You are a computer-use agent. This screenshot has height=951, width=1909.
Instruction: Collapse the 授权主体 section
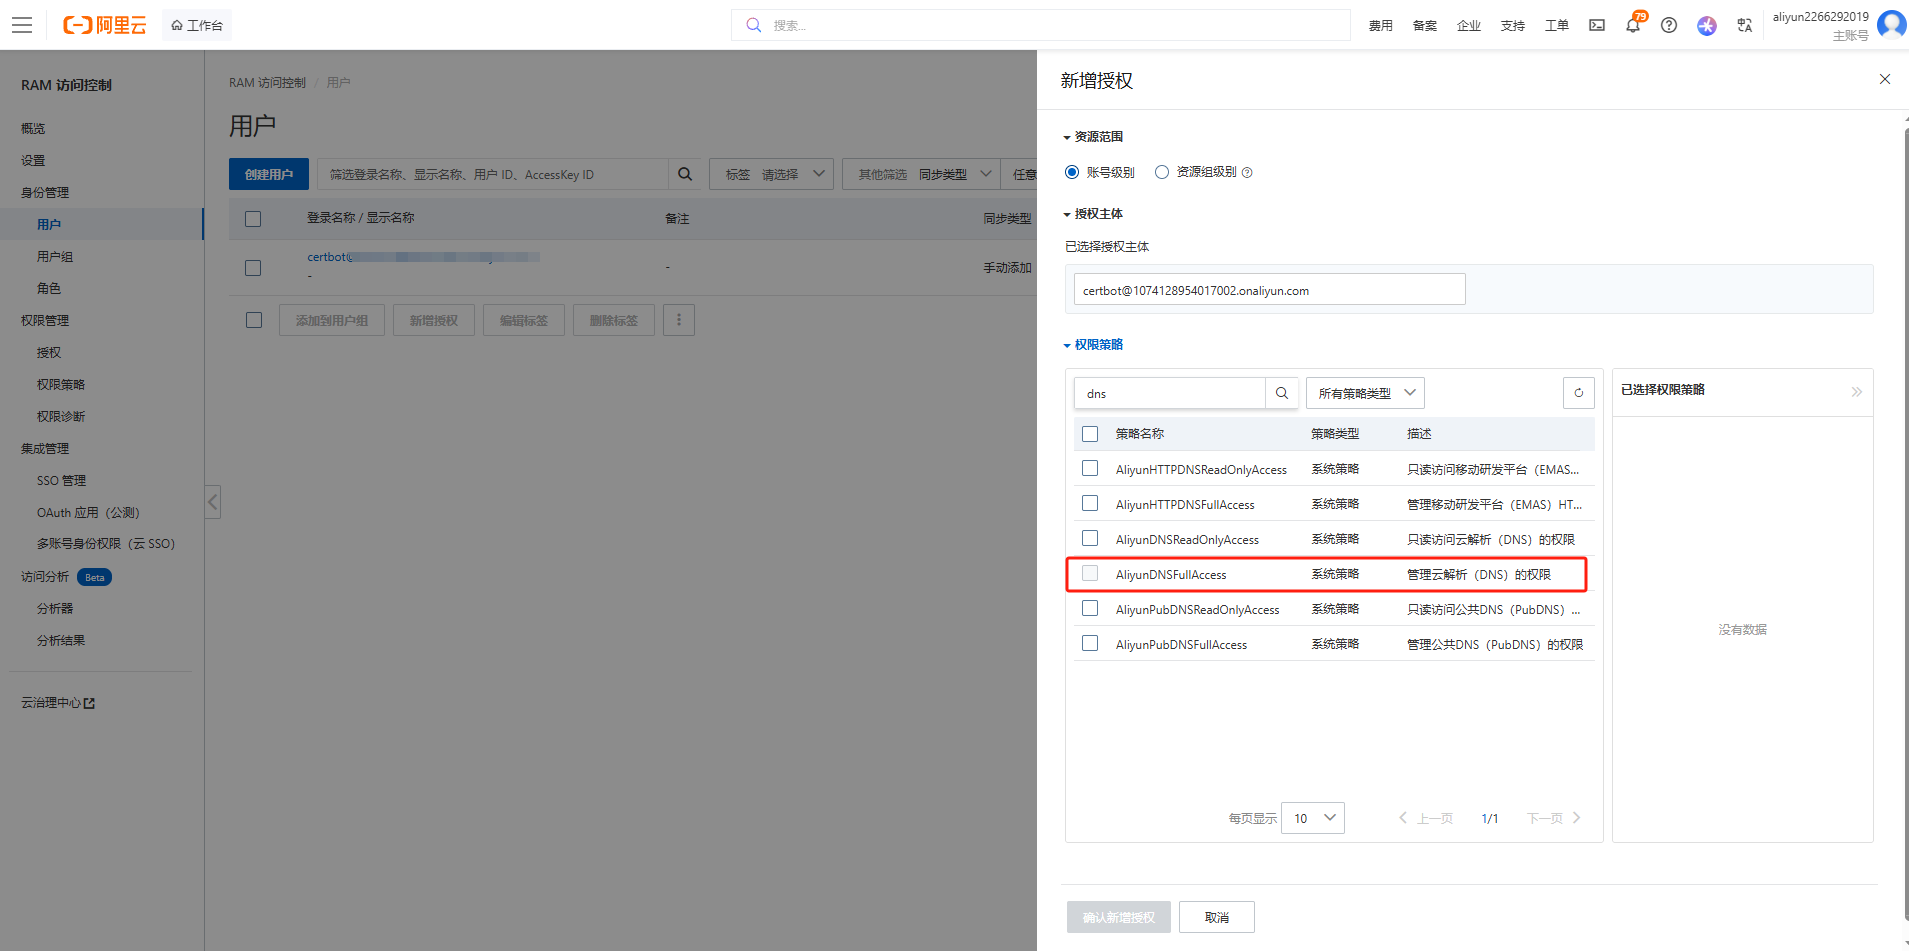pyautogui.click(x=1093, y=214)
